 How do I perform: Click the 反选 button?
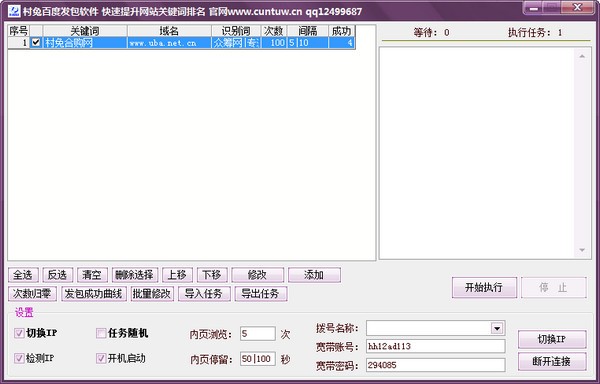pyautogui.click(x=57, y=275)
